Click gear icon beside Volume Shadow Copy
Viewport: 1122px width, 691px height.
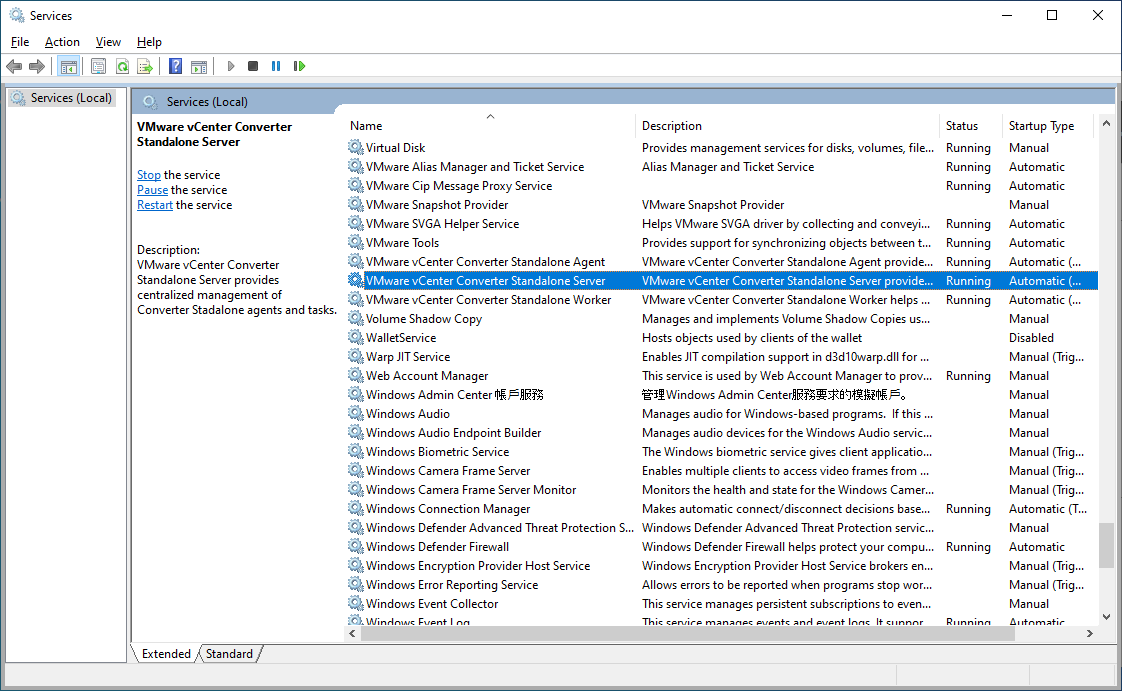356,318
